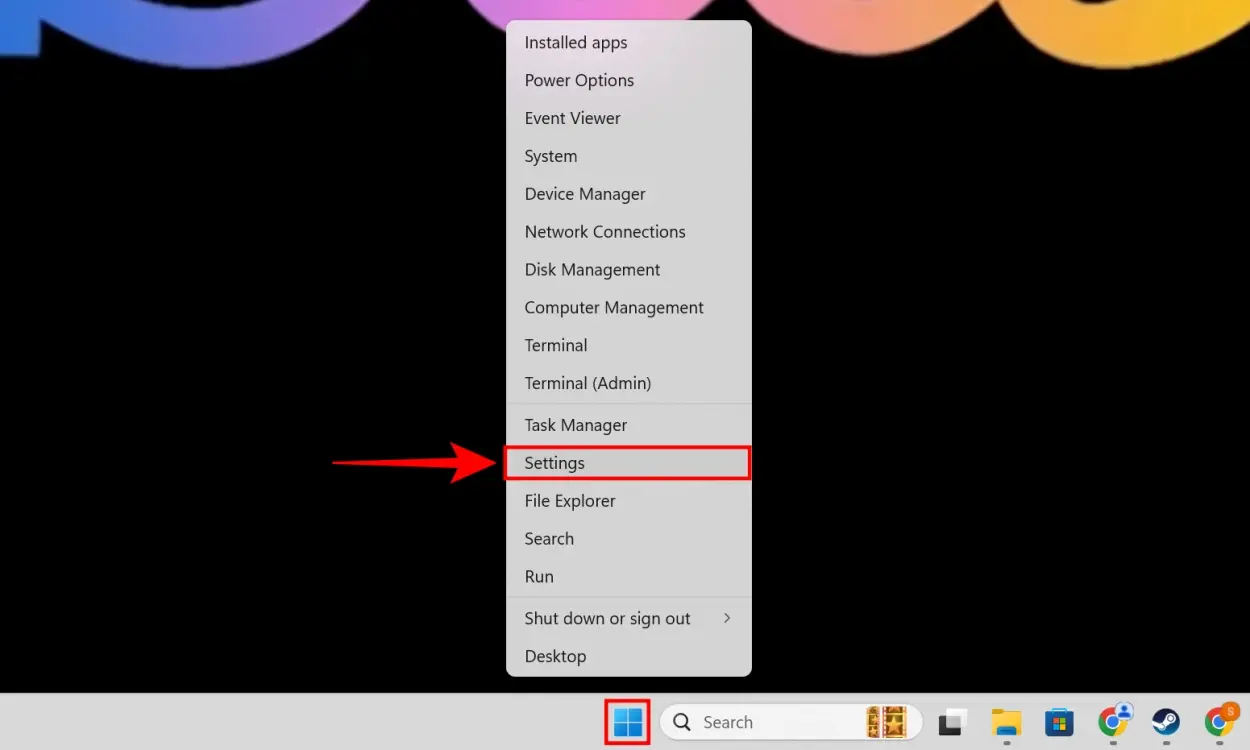Open the Microsoft Store taskbar icon
Viewport: 1250px width, 750px height.
coord(1059,721)
